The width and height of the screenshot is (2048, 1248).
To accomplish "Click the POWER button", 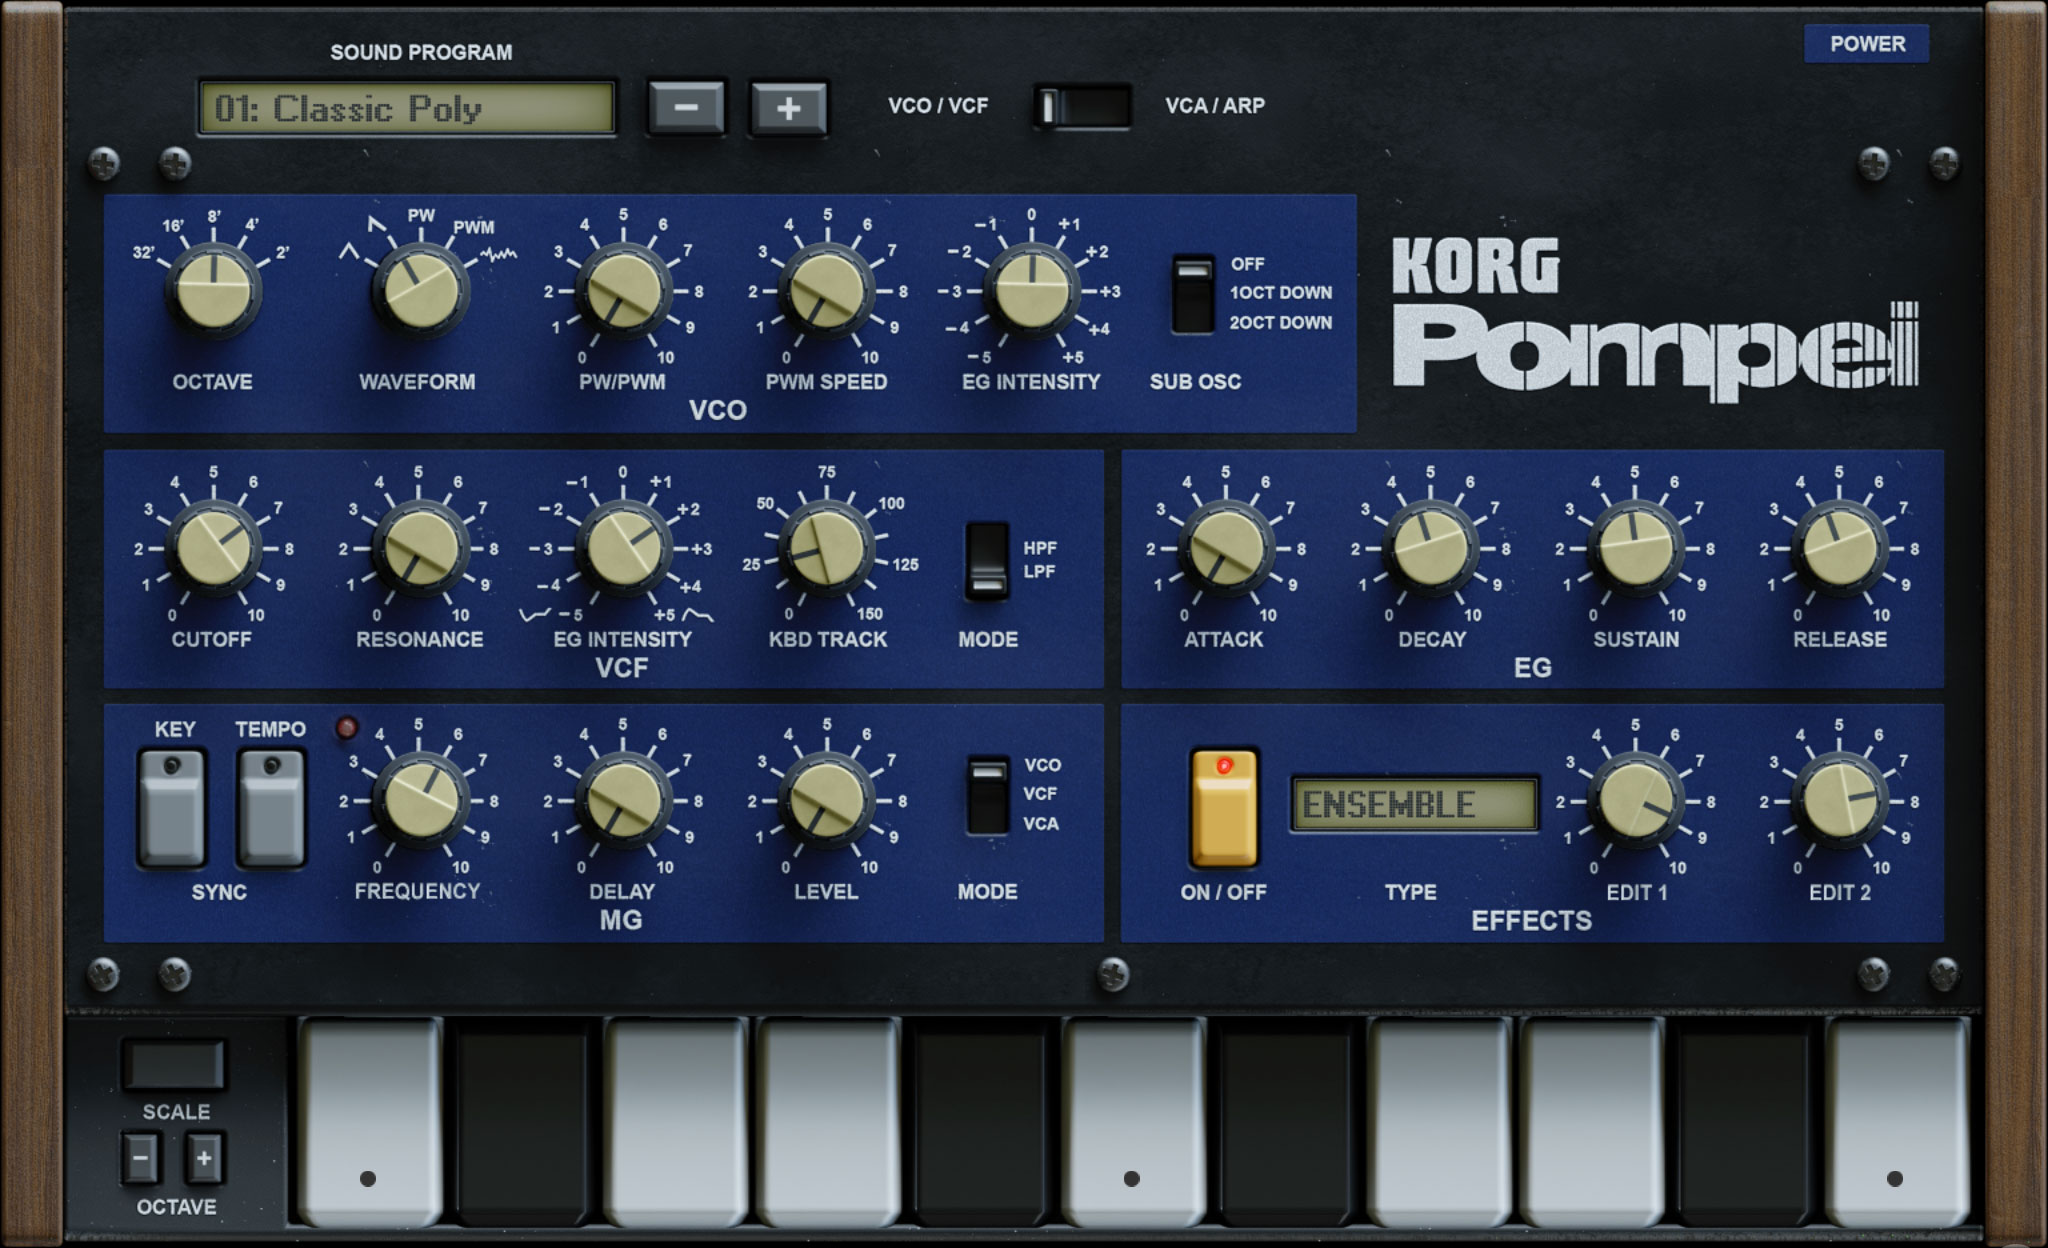I will pos(1866,44).
